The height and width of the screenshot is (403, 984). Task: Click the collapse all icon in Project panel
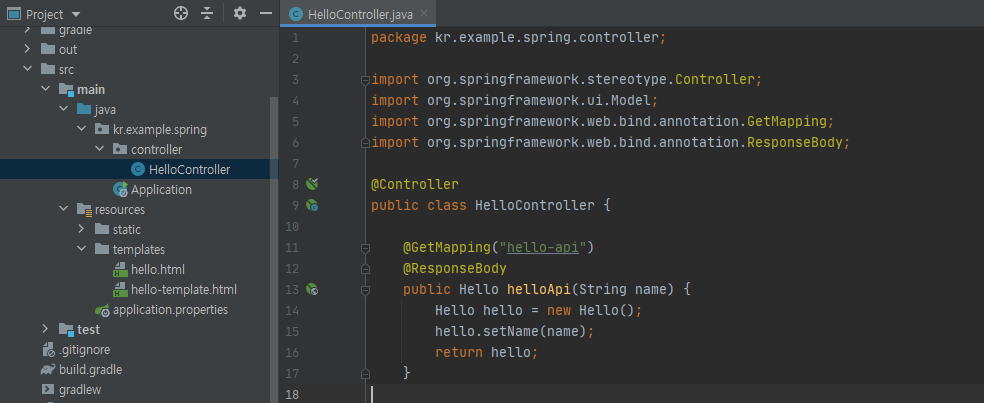[208, 13]
